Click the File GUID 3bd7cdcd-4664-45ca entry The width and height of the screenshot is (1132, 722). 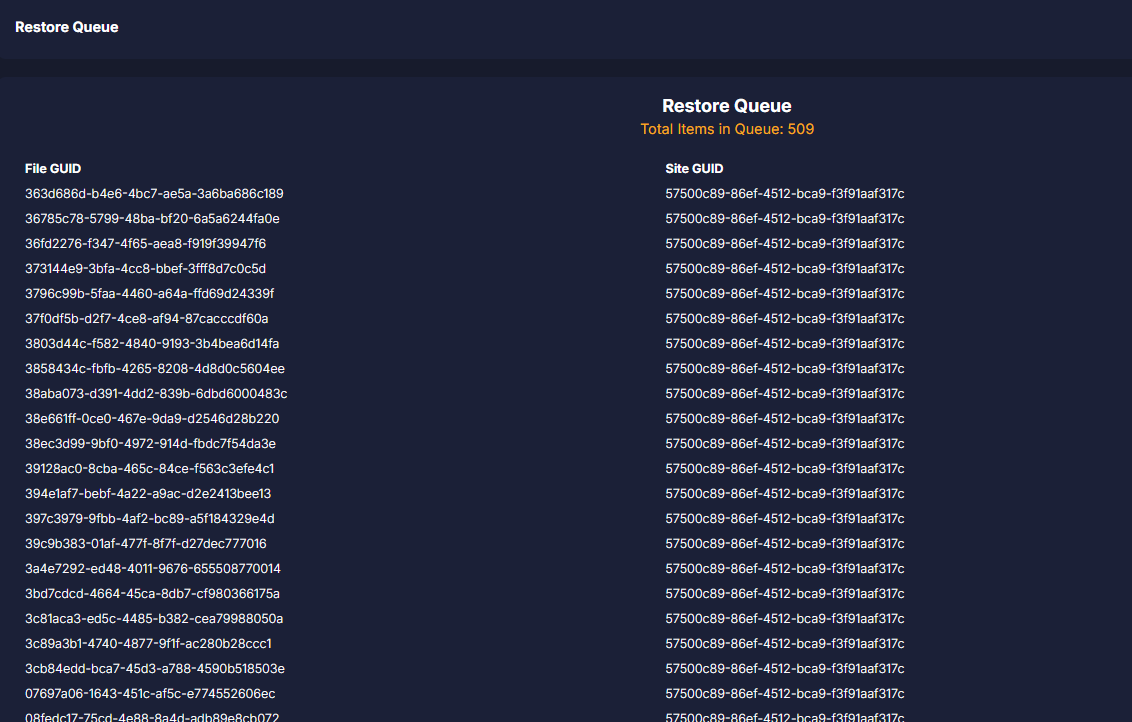pos(152,594)
